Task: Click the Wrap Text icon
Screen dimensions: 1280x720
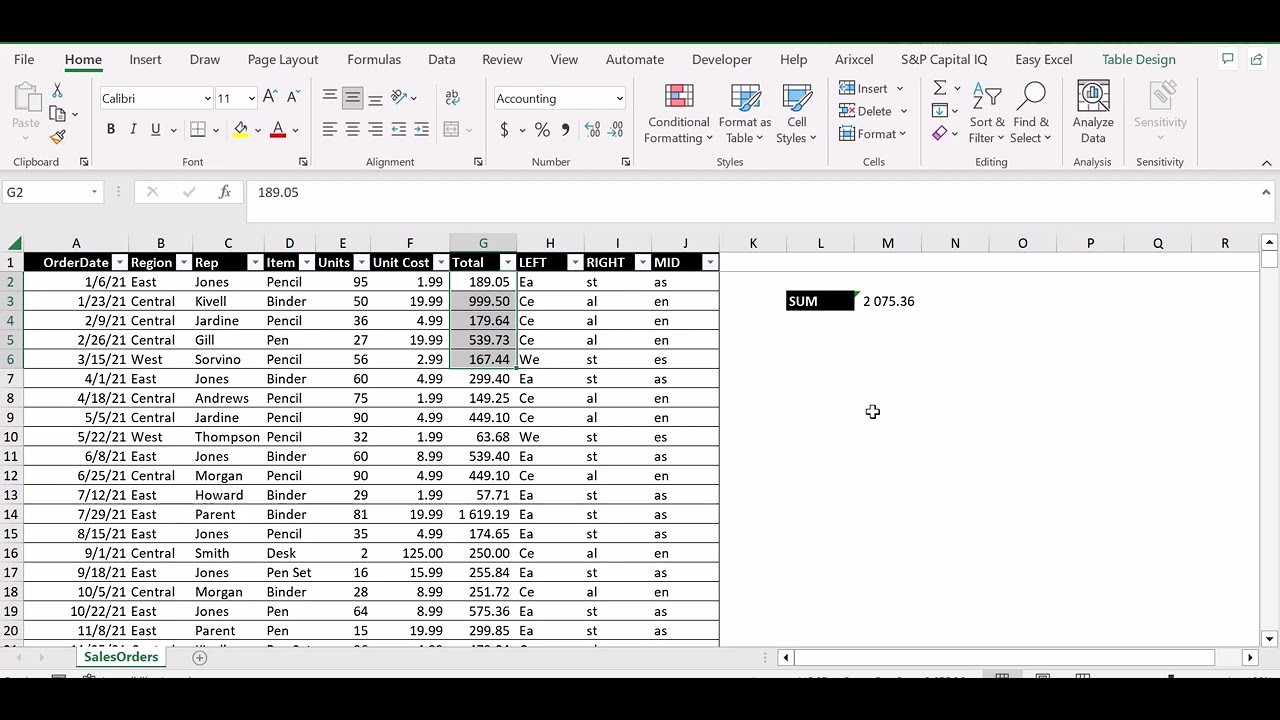Action: (452, 98)
